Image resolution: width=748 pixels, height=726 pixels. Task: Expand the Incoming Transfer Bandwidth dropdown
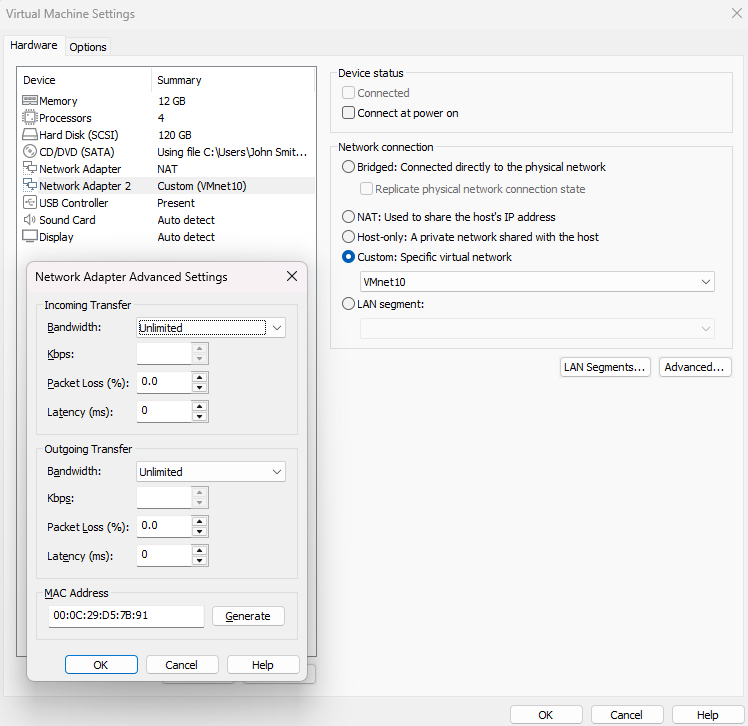coord(211,328)
